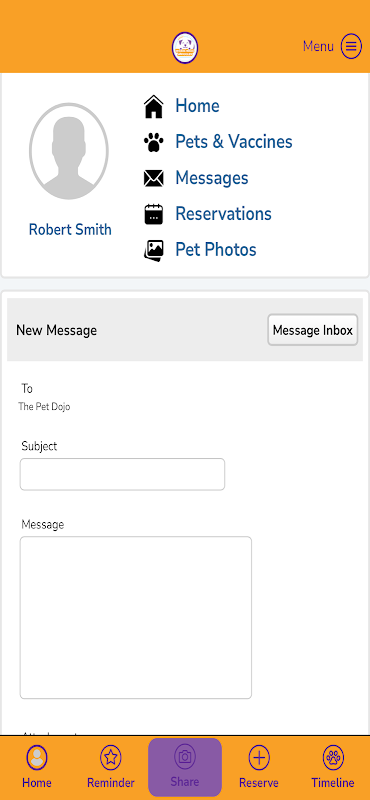Image resolution: width=370 pixels, height=800 pixels.
Task: Click the house icon beside Home
Action: (154, 107)
